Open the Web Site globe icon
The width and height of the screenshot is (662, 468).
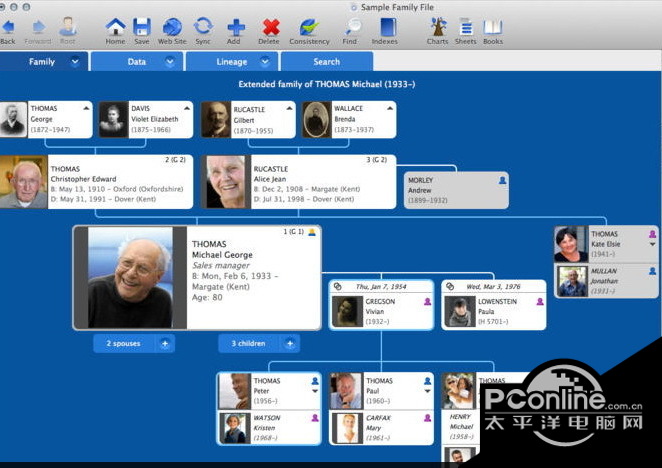pyautogui.click(x=172, y=27)
